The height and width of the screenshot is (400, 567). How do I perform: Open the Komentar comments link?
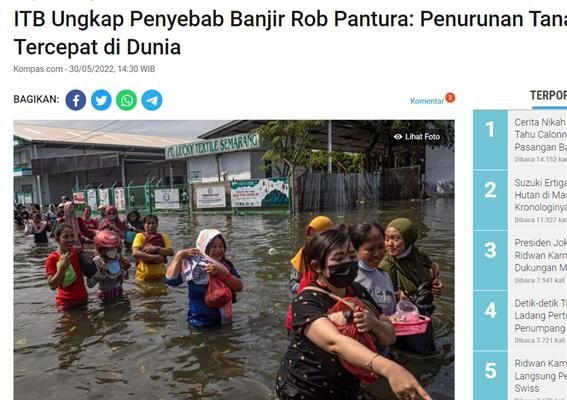click(x=427, y=101)
